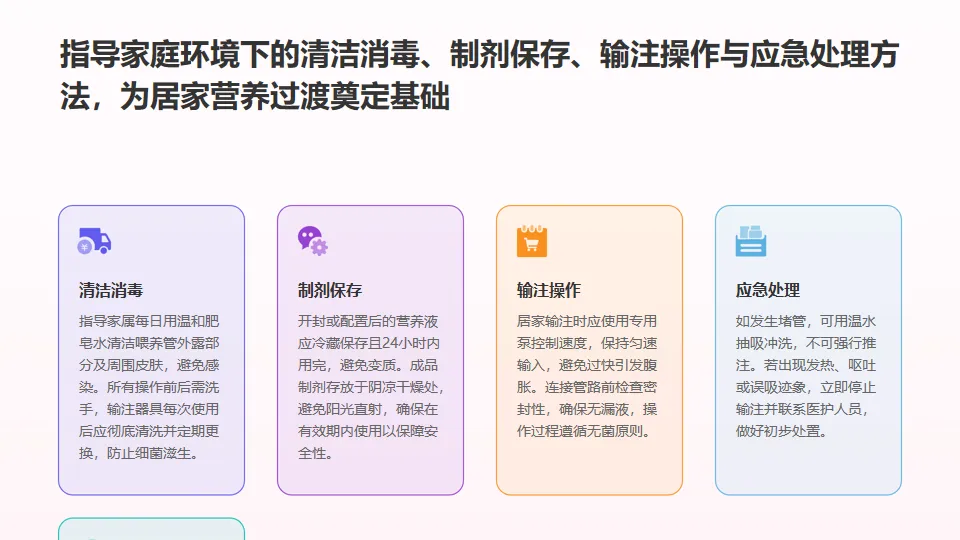Select the 输注操作 card heading
This screenshot has width=960, height=540.
coord(549,290)
